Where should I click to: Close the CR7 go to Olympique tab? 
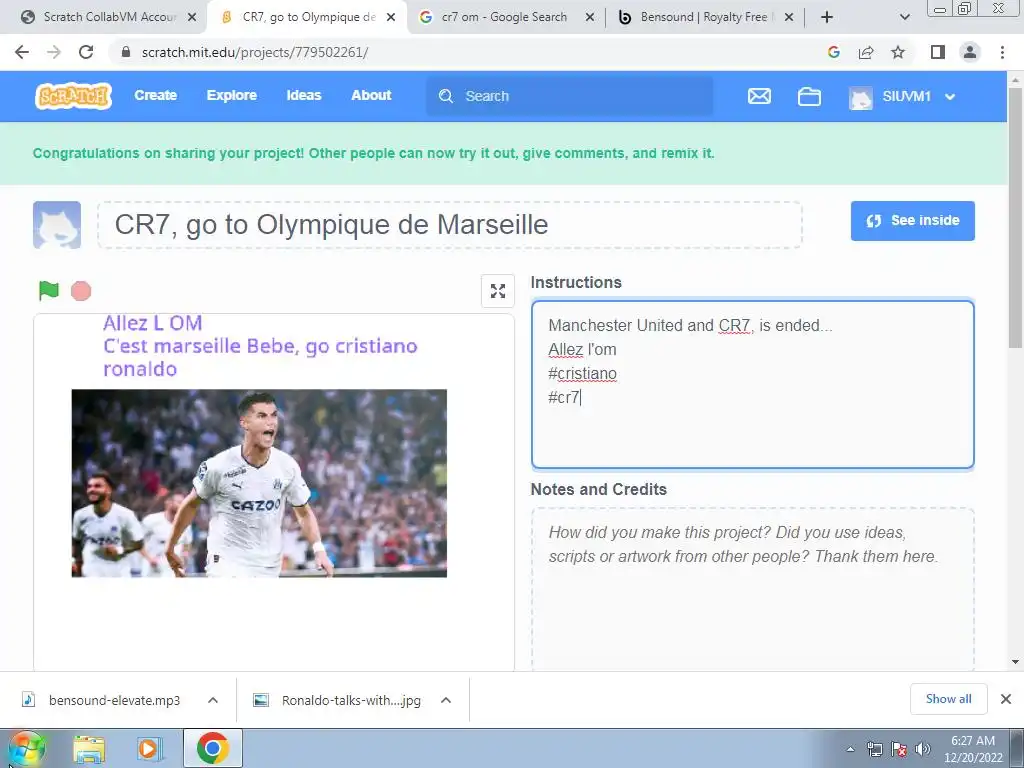point(391,18)
